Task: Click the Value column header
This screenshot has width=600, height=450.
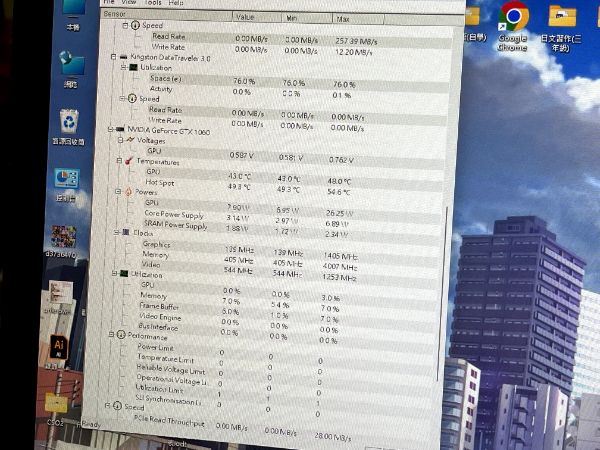Action: pos(257,17)
